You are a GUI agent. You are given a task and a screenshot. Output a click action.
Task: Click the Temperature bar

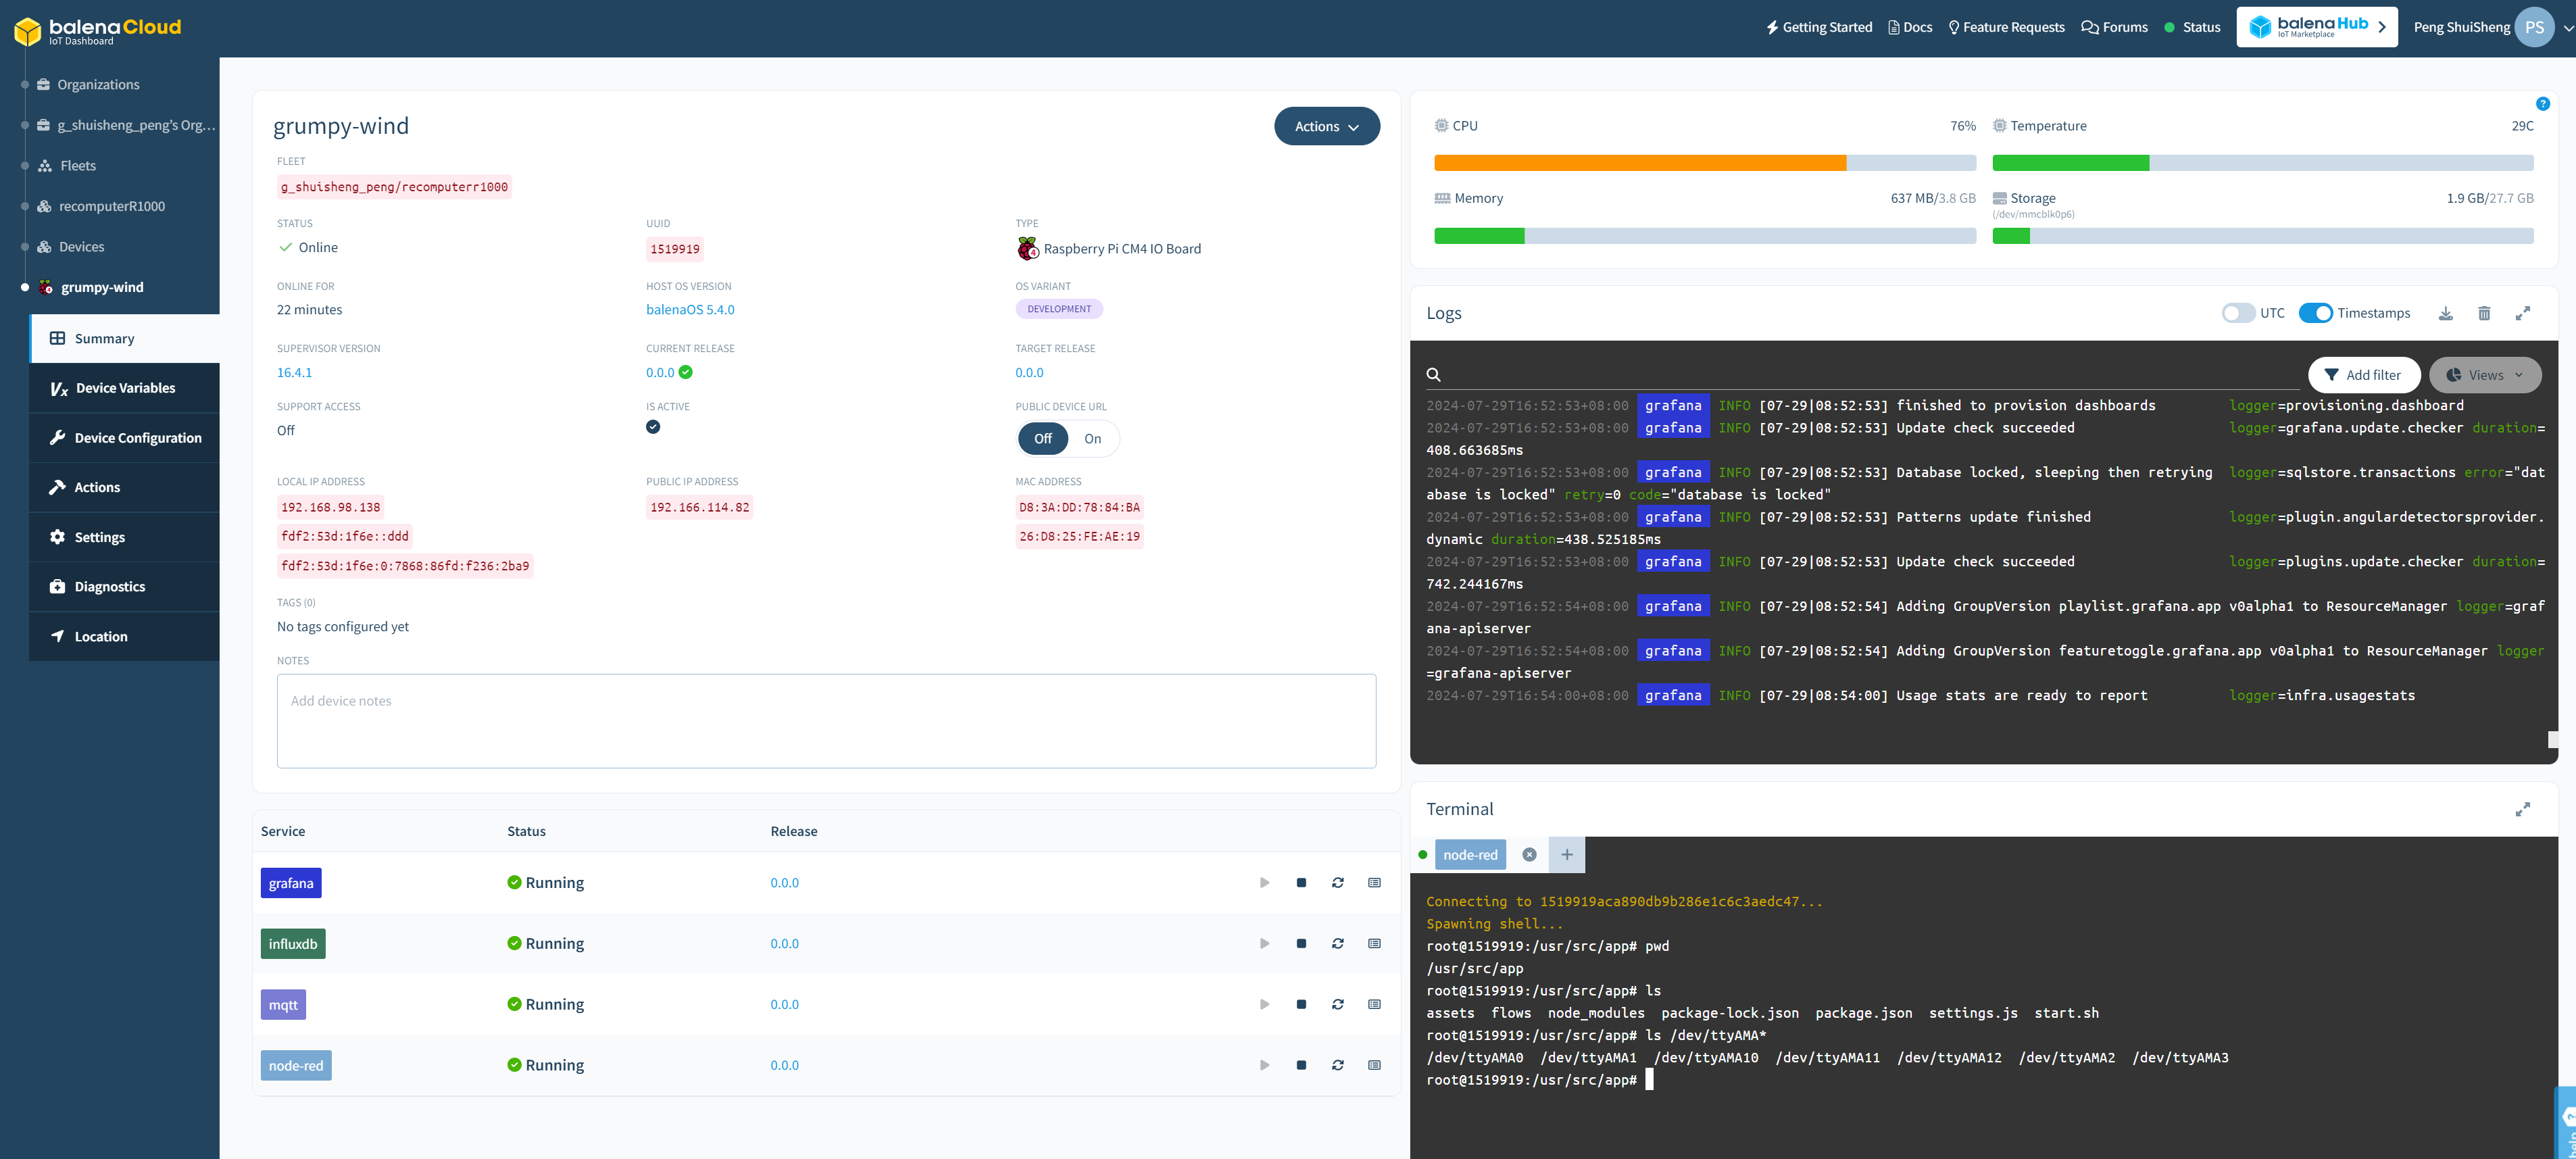[x=2262, y=163]
